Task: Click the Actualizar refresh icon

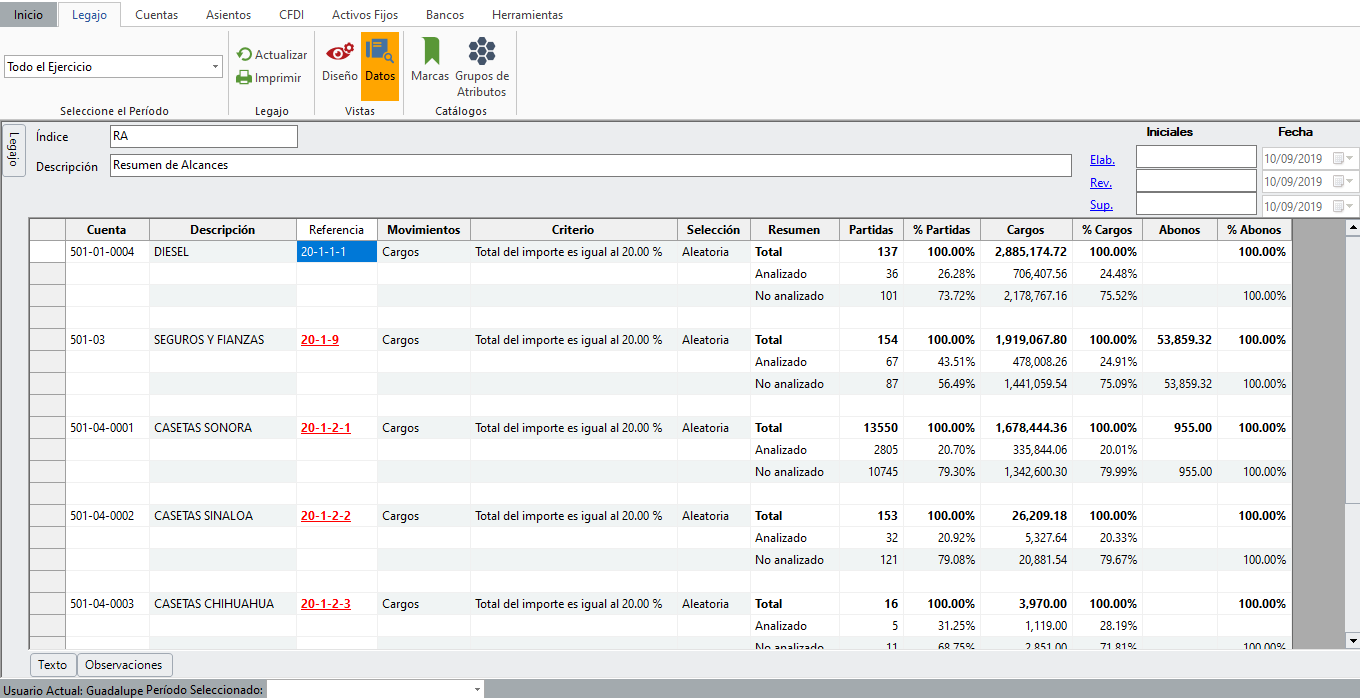Action: point(244,55)
